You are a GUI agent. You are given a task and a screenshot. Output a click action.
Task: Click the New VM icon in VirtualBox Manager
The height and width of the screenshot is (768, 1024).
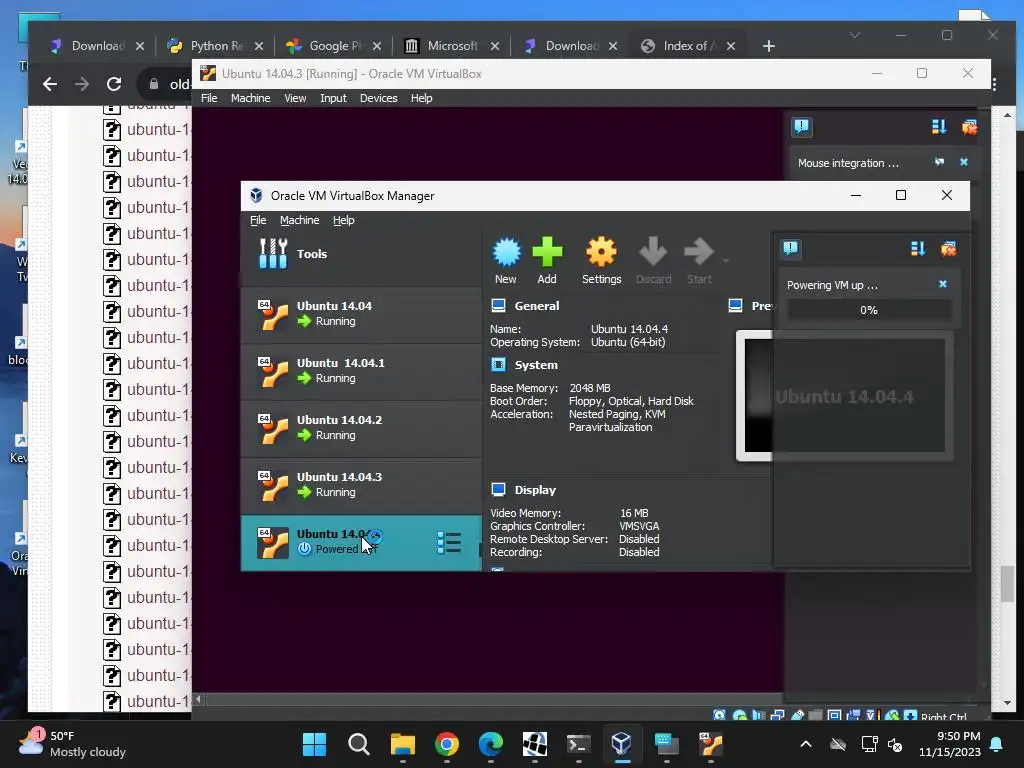tap(506, 261)
